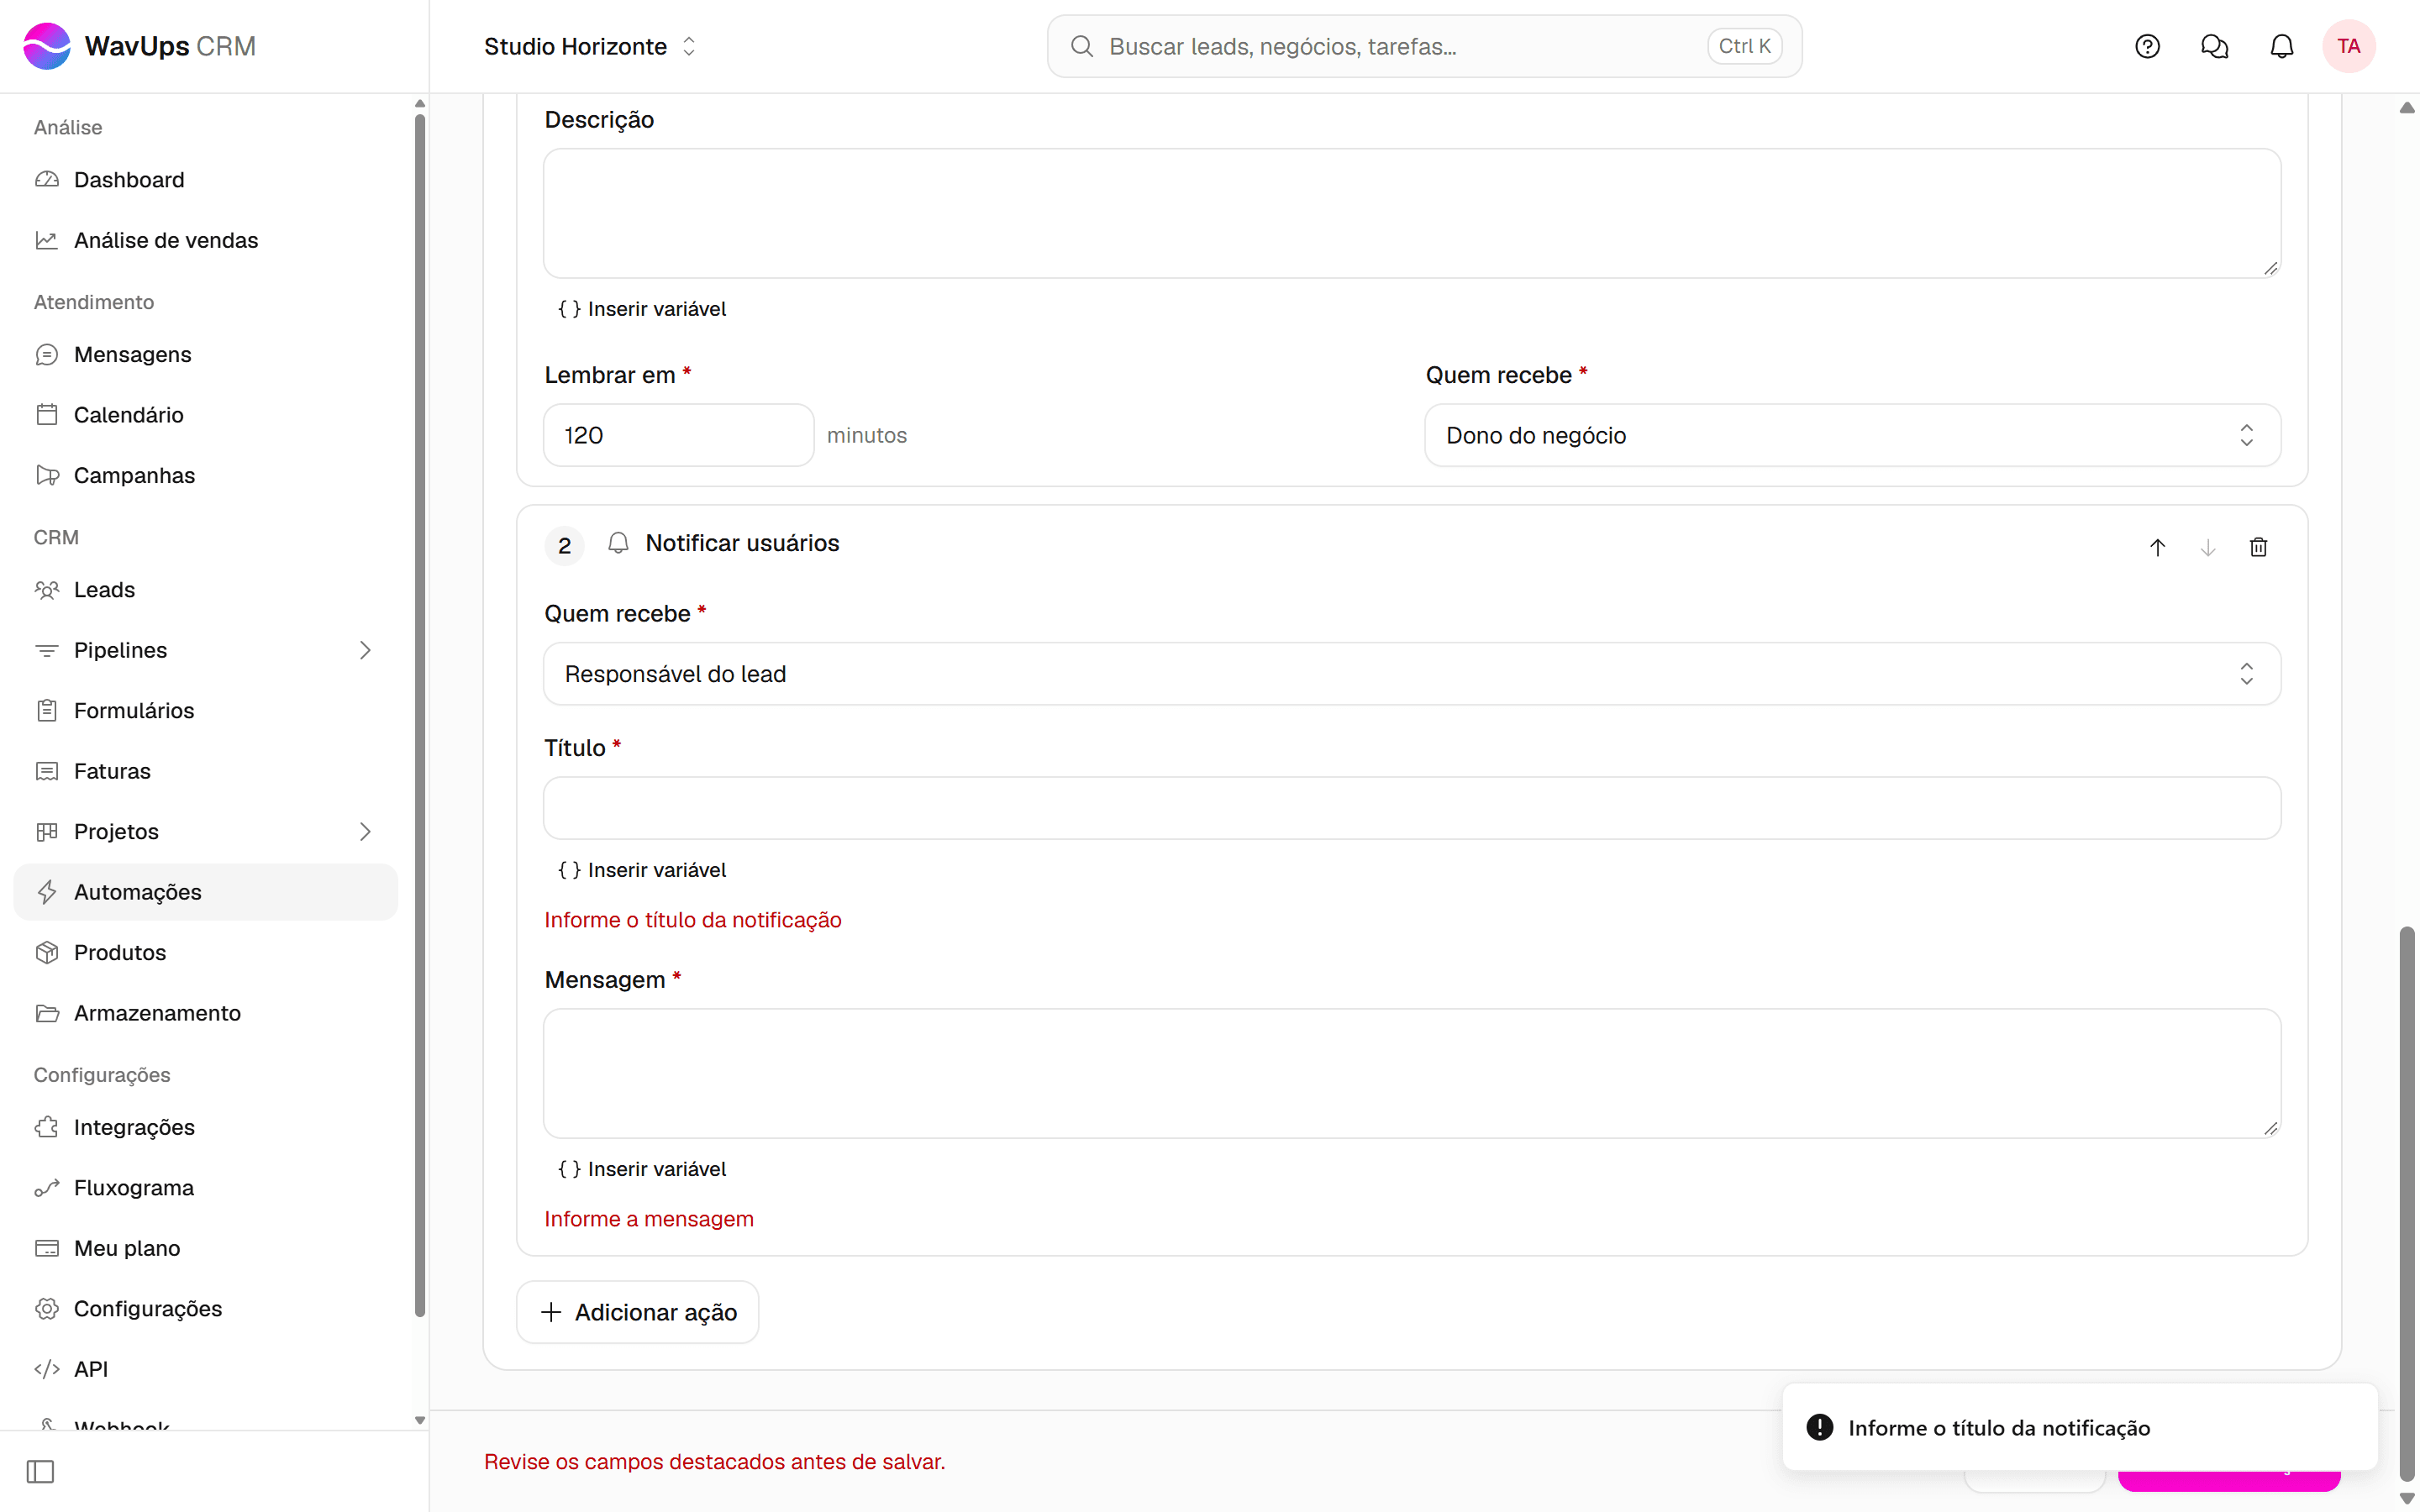
Task: Click red 'Informe o título da notificação' under Título
Action: click(692, 920)
